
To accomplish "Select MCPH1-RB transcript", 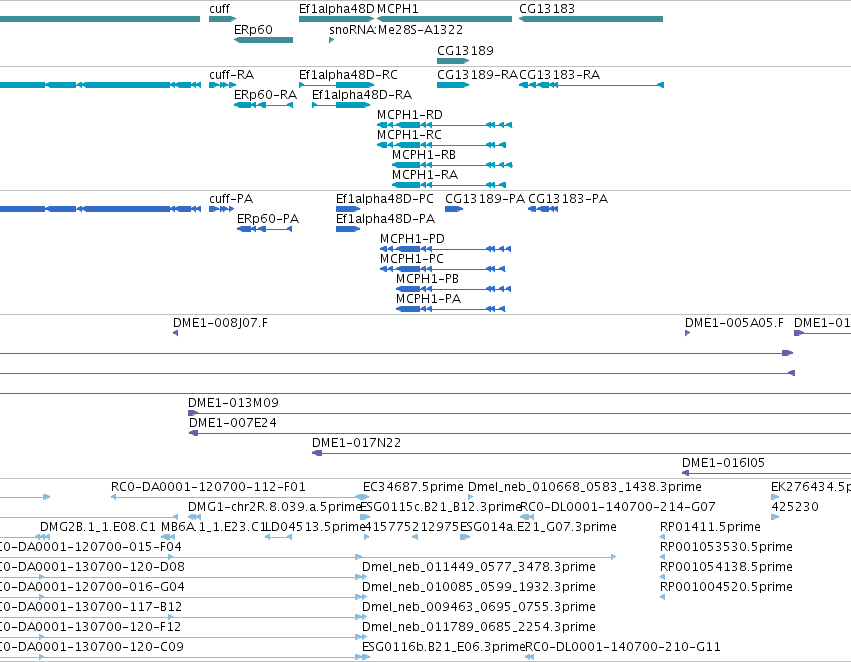I will (x=452, y=165).
